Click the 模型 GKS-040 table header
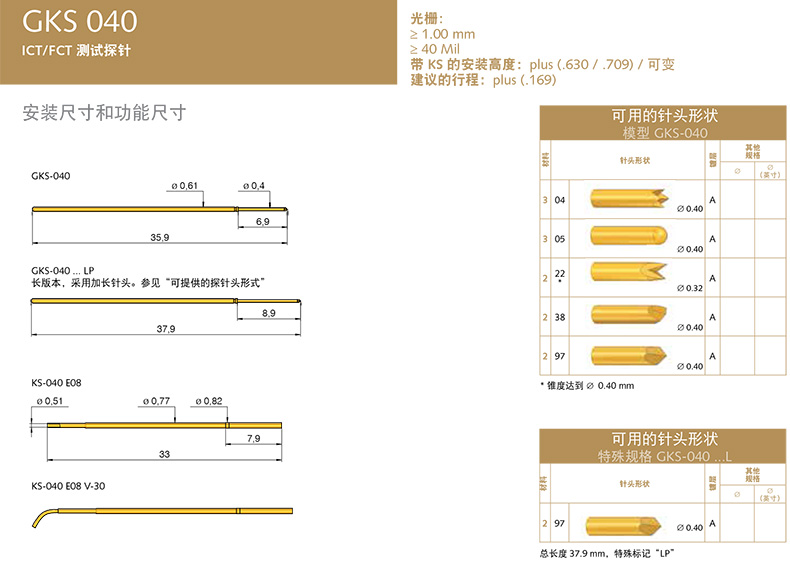790x567 pixels. pyautogui.click(x=664, y=133)
